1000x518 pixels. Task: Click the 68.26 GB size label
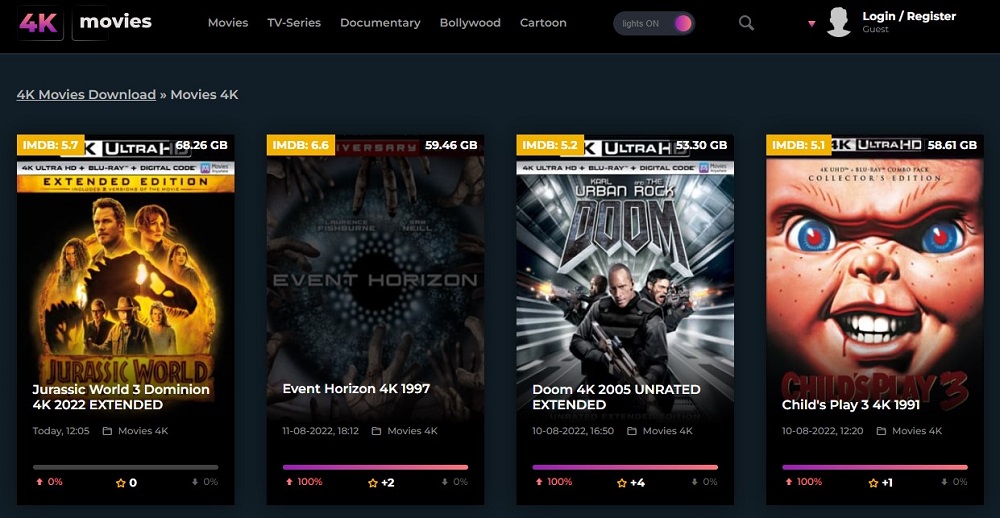coord(202,145)
